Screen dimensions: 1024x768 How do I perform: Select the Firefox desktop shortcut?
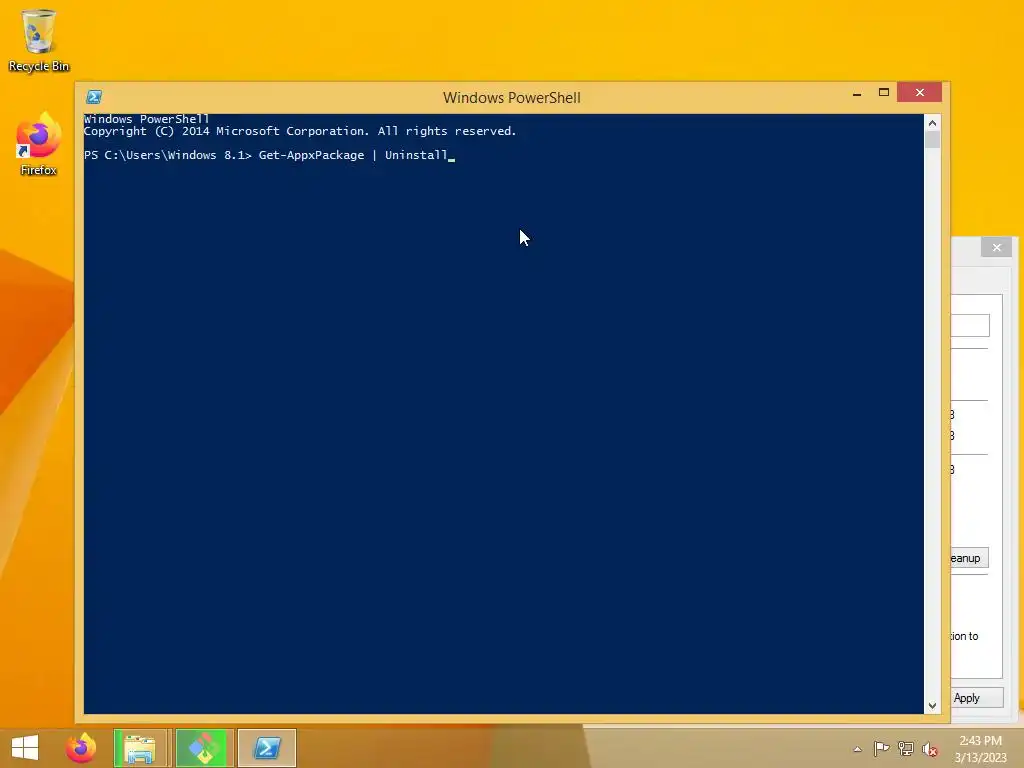[x=39, y=145]
